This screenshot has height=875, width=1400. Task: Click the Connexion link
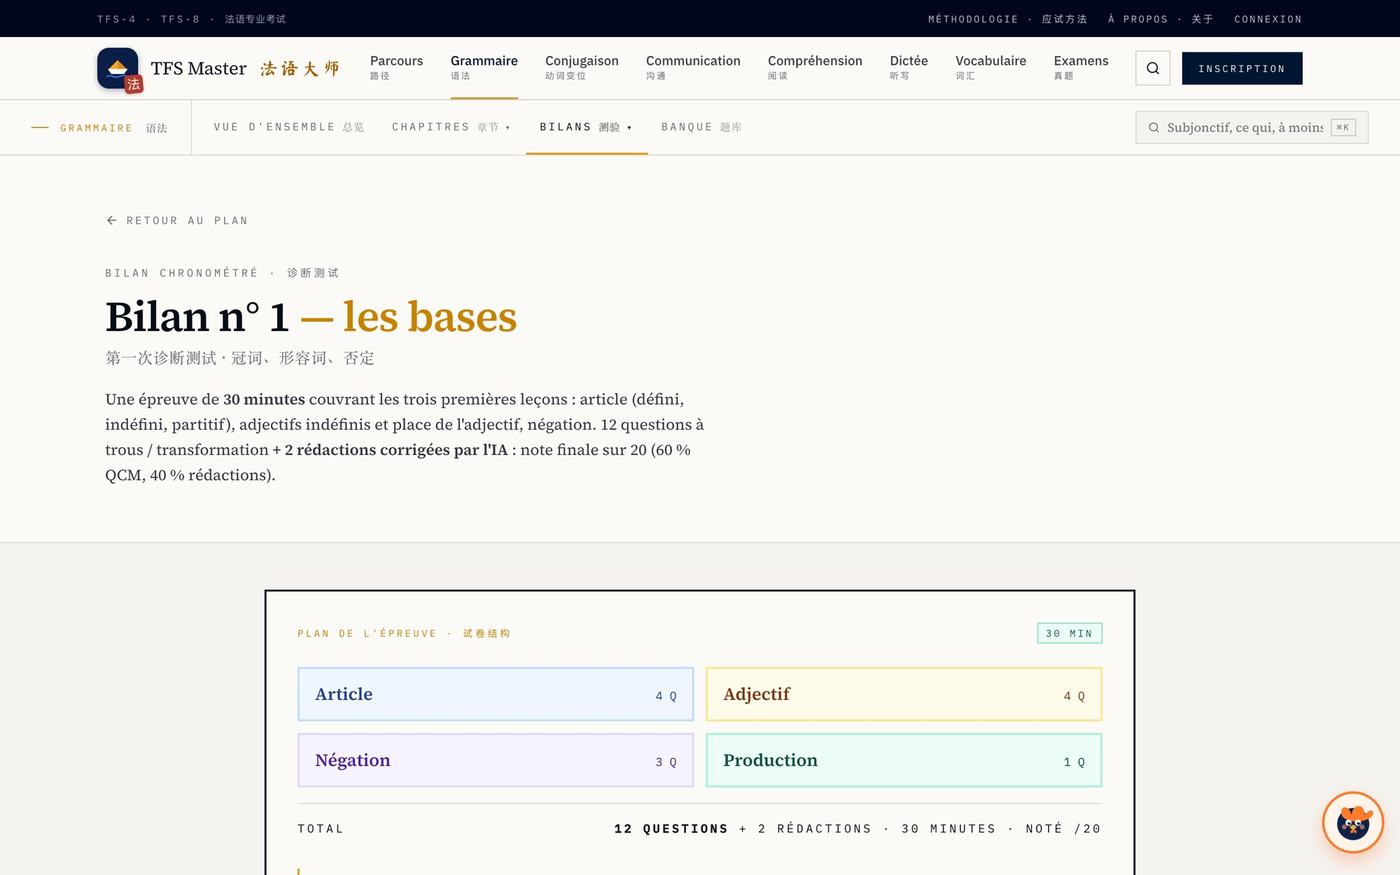1268,19
